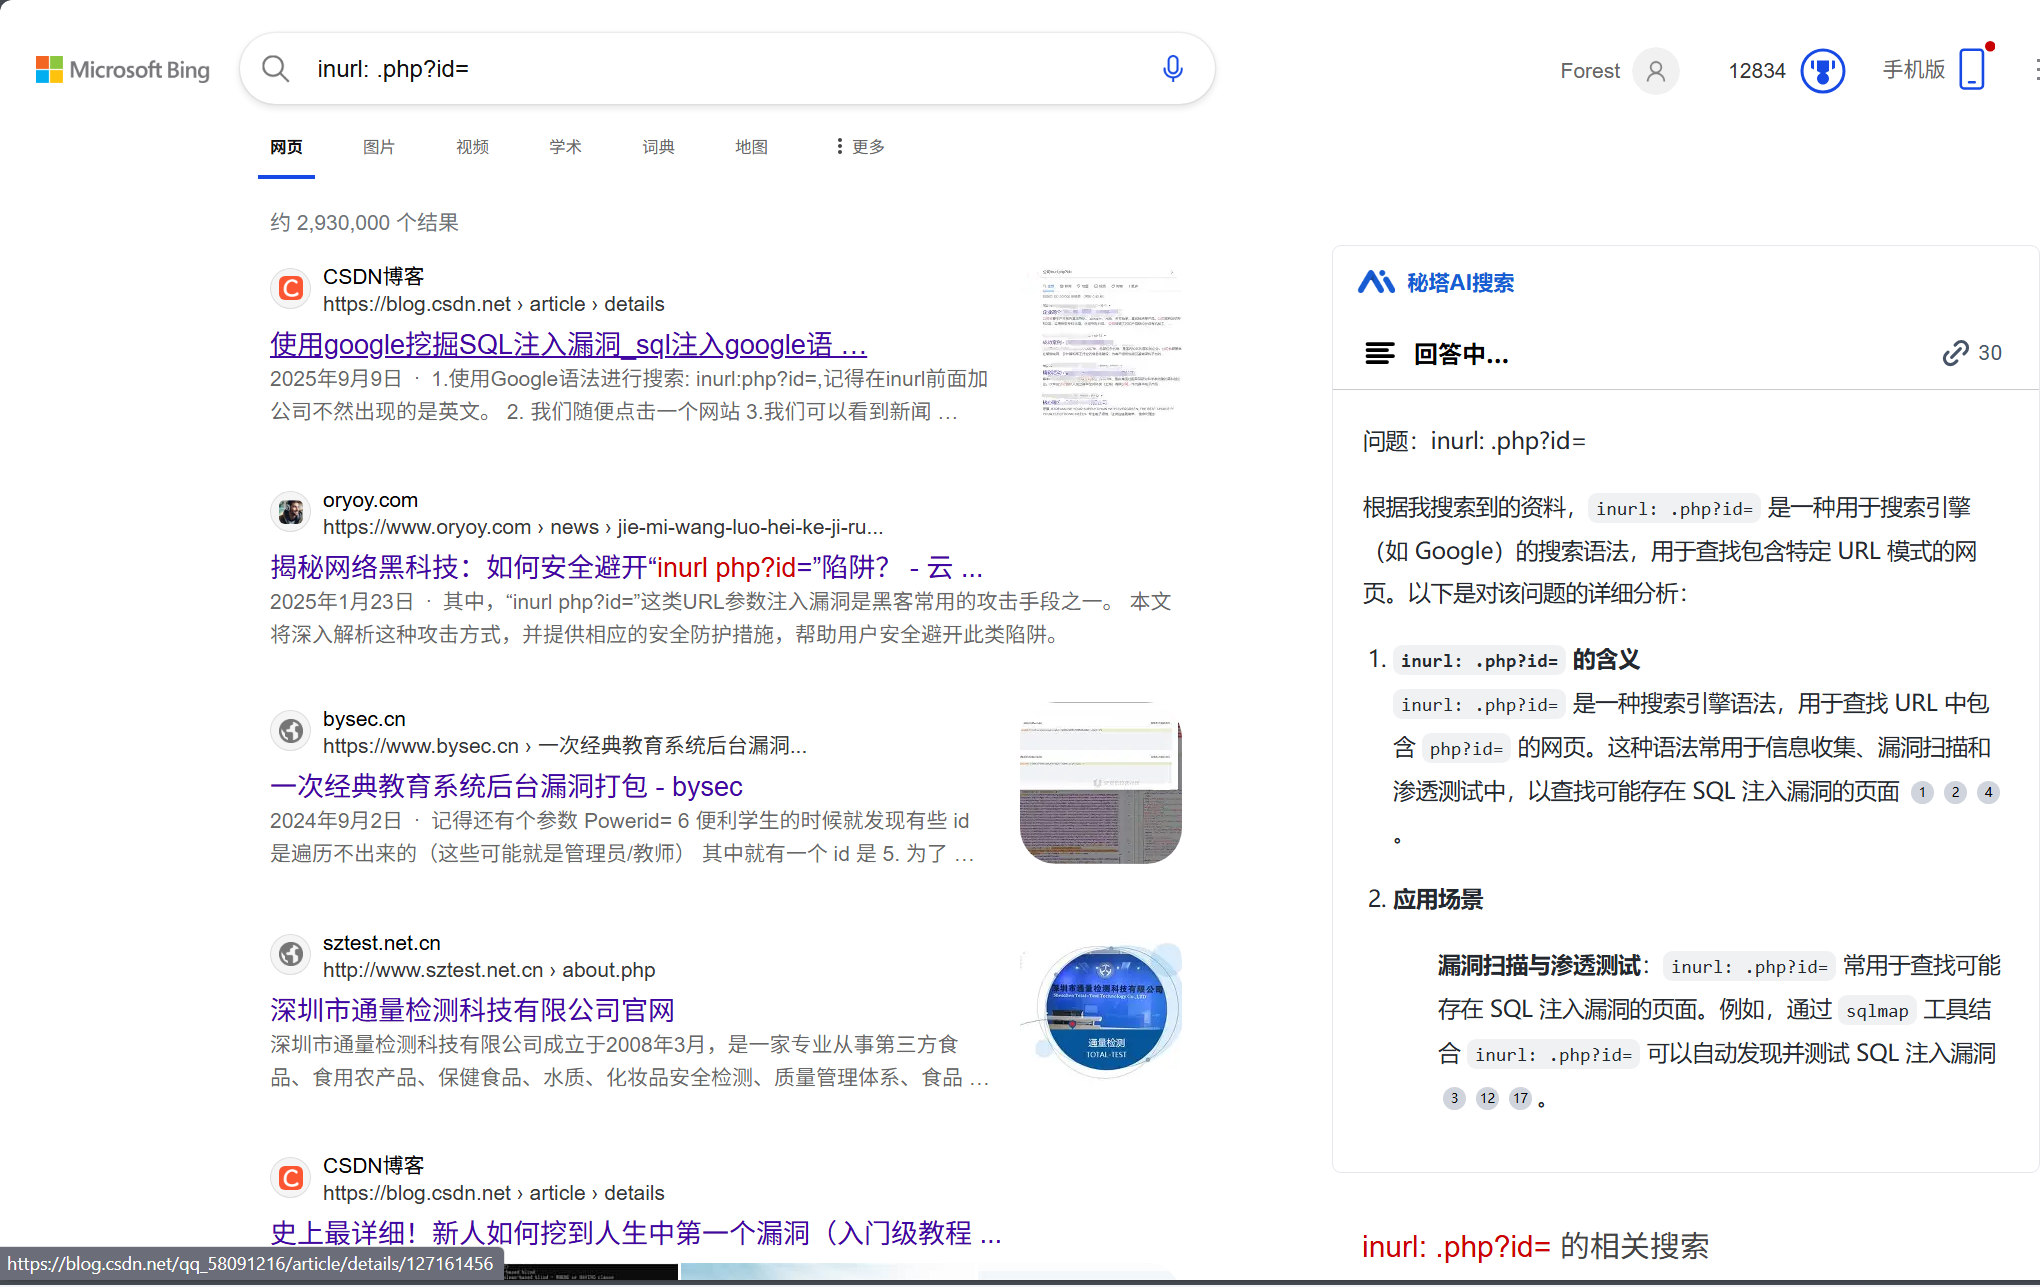Switch to the 地图 tab

pos(750,146)
